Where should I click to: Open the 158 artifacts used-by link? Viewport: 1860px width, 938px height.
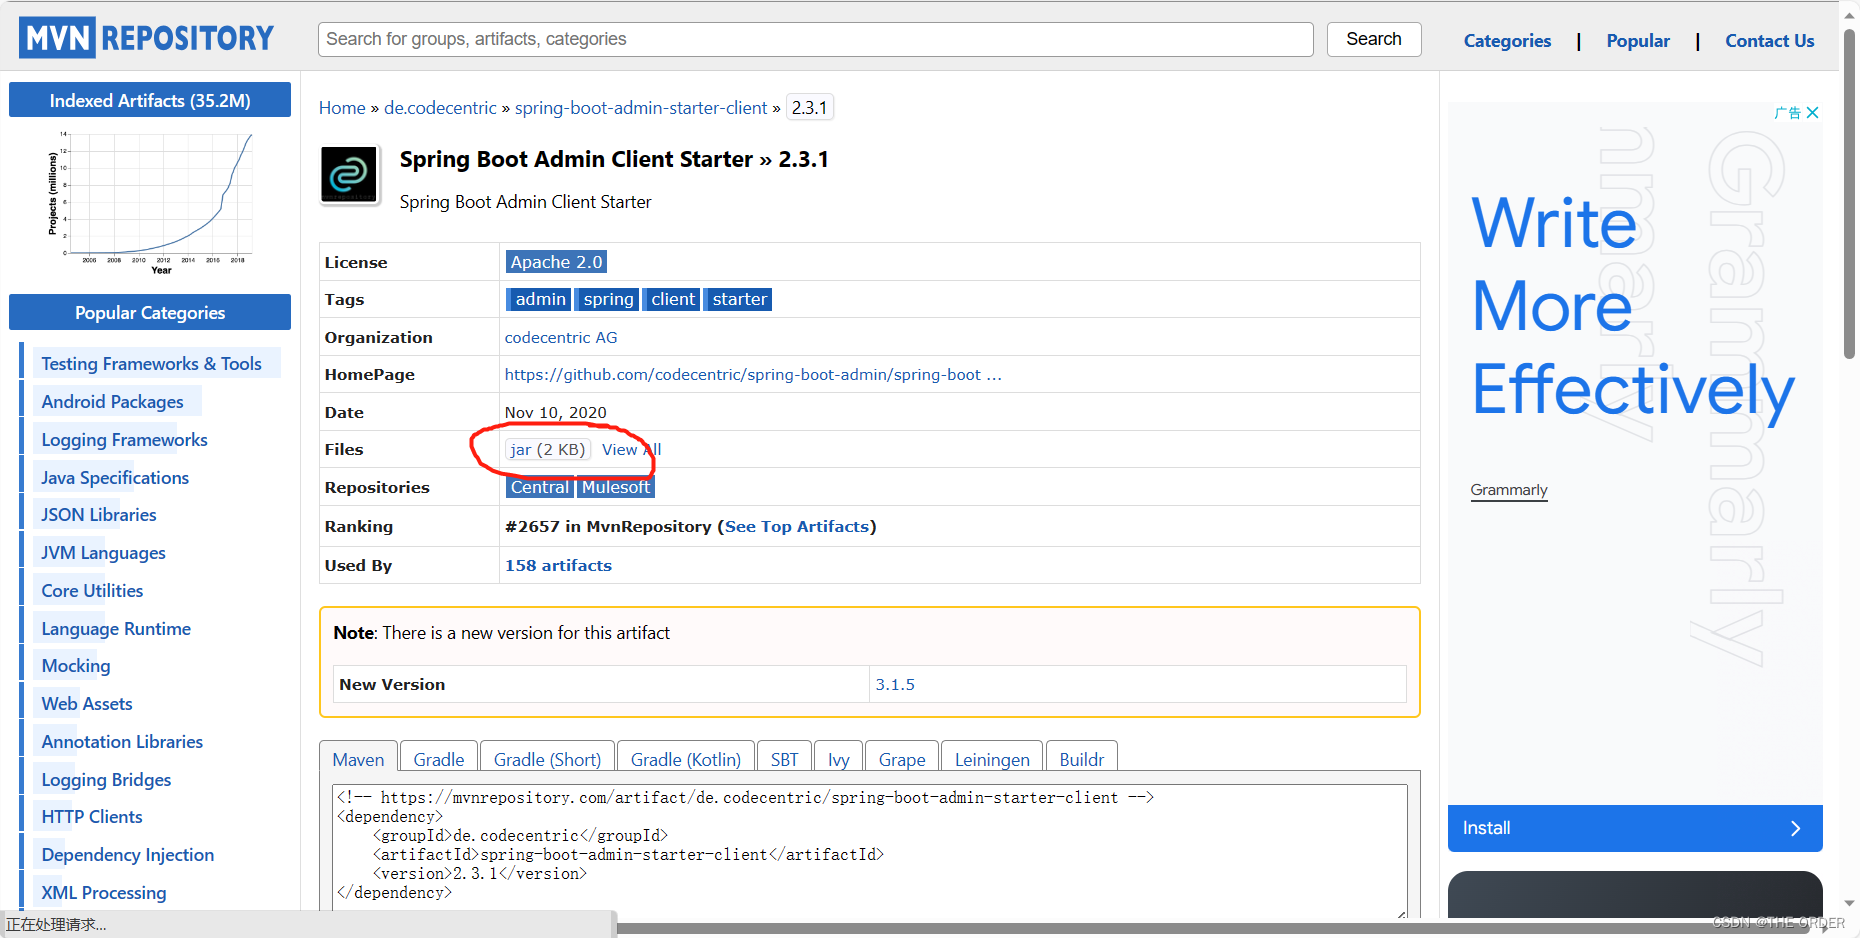(x=558, y=565)
